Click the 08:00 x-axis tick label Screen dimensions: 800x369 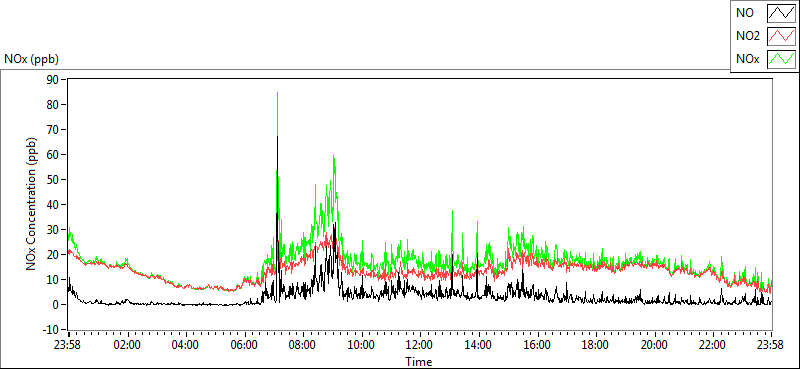click(304, 345)
